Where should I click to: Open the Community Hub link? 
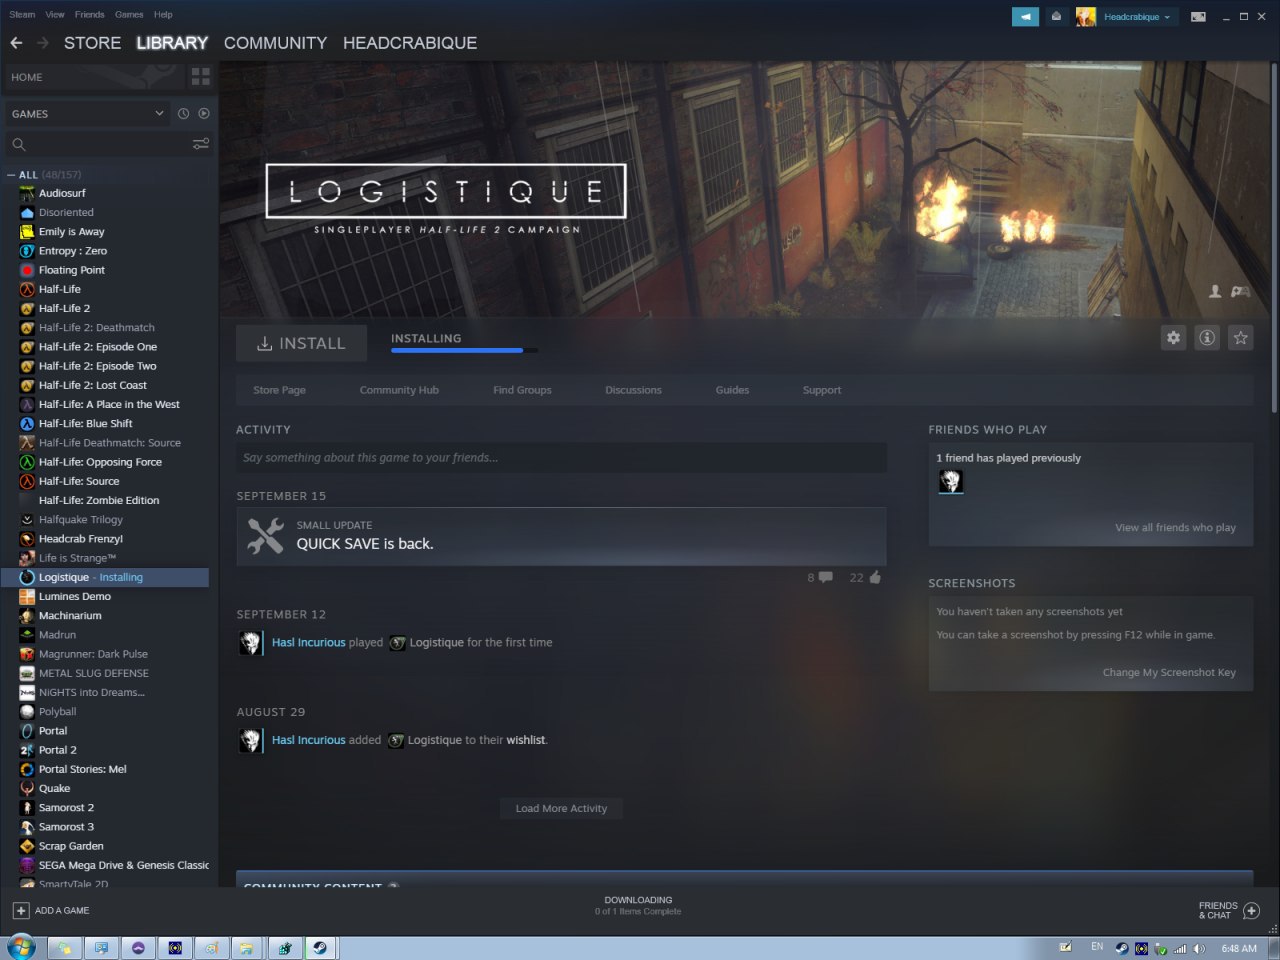tap(399, 390)
